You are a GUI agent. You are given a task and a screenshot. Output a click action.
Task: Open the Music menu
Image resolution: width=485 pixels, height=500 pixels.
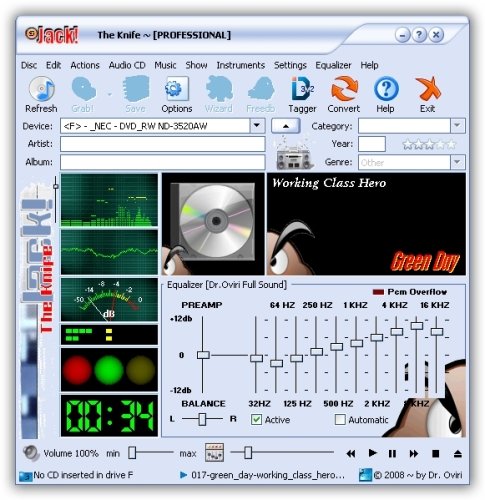[165, 65]
